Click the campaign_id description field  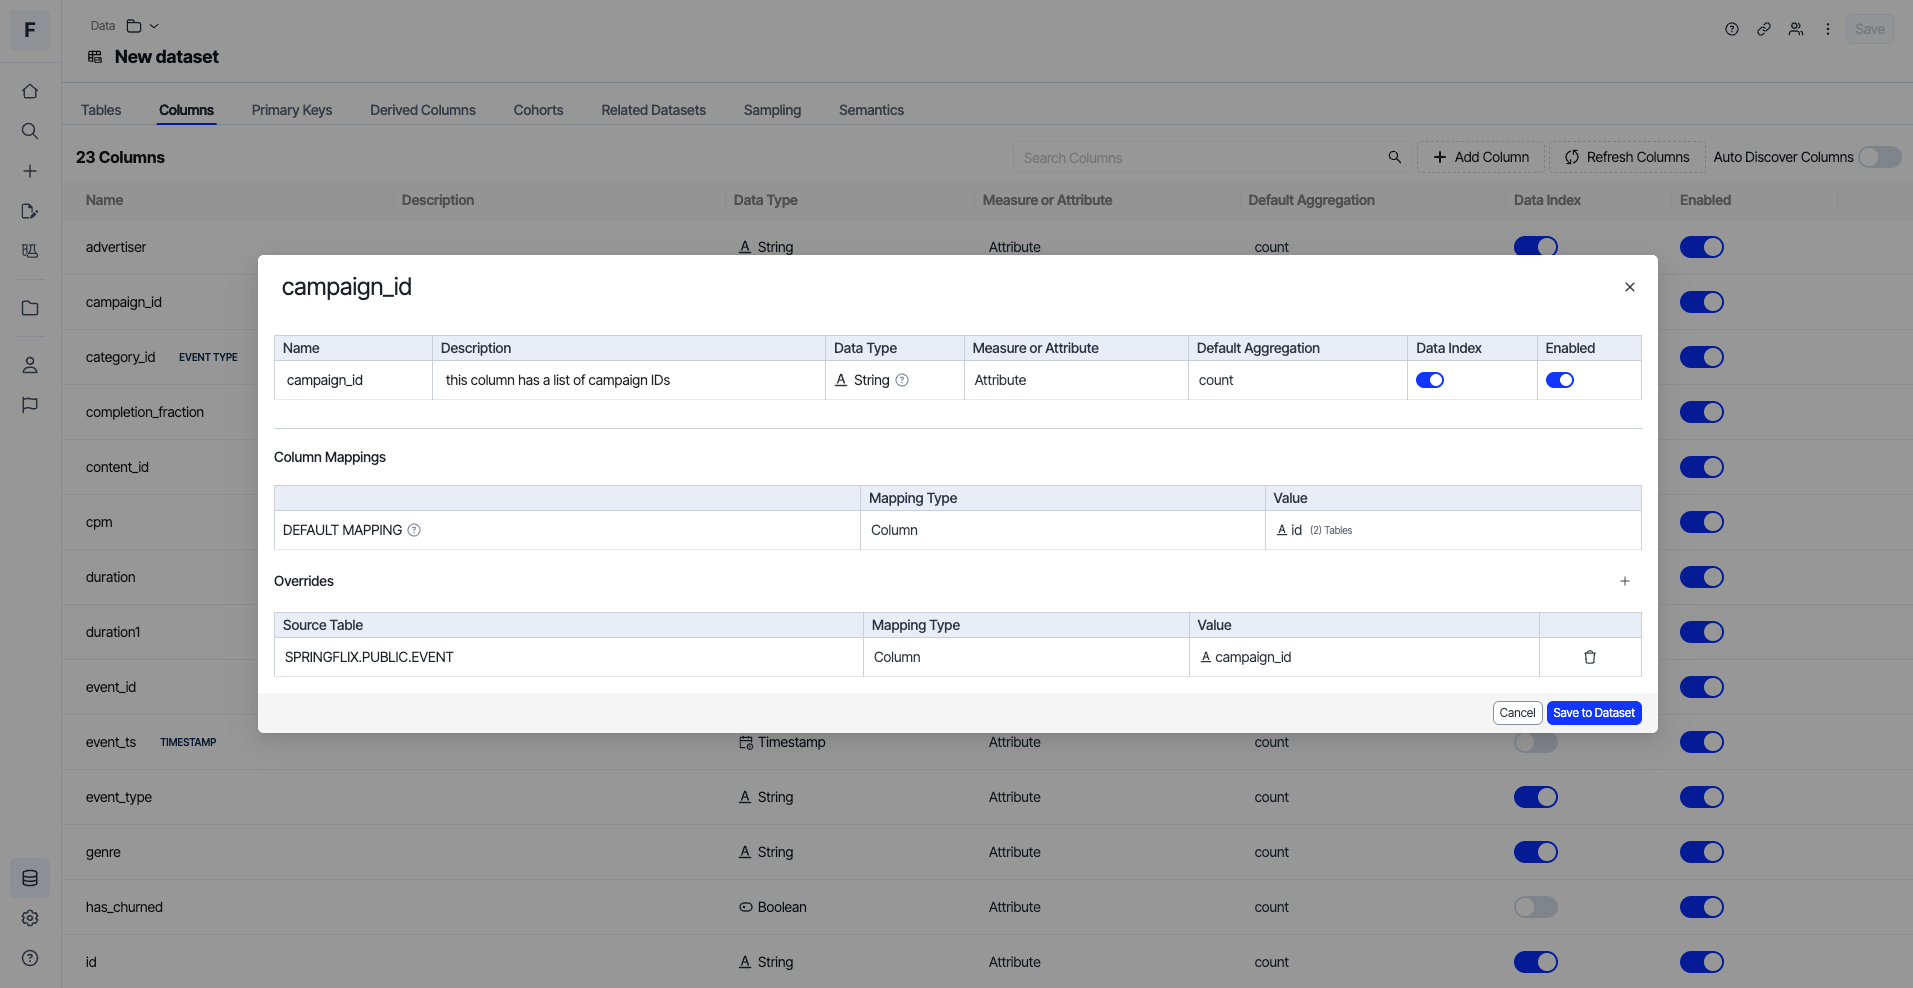[628, 380]
